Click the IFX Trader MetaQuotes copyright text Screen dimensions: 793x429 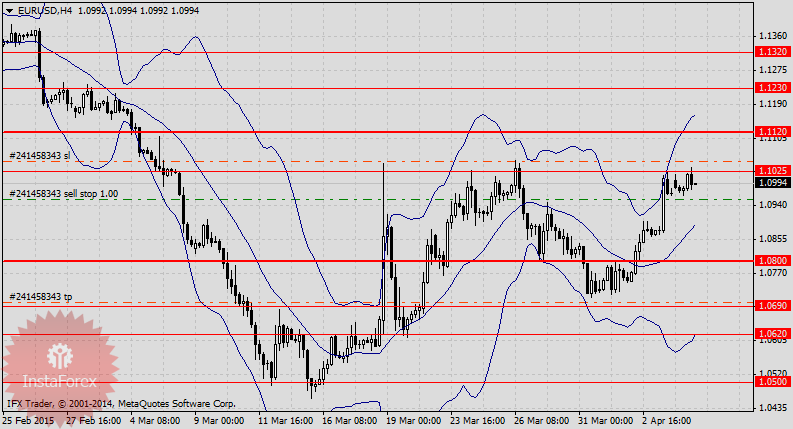click(120, 404)
